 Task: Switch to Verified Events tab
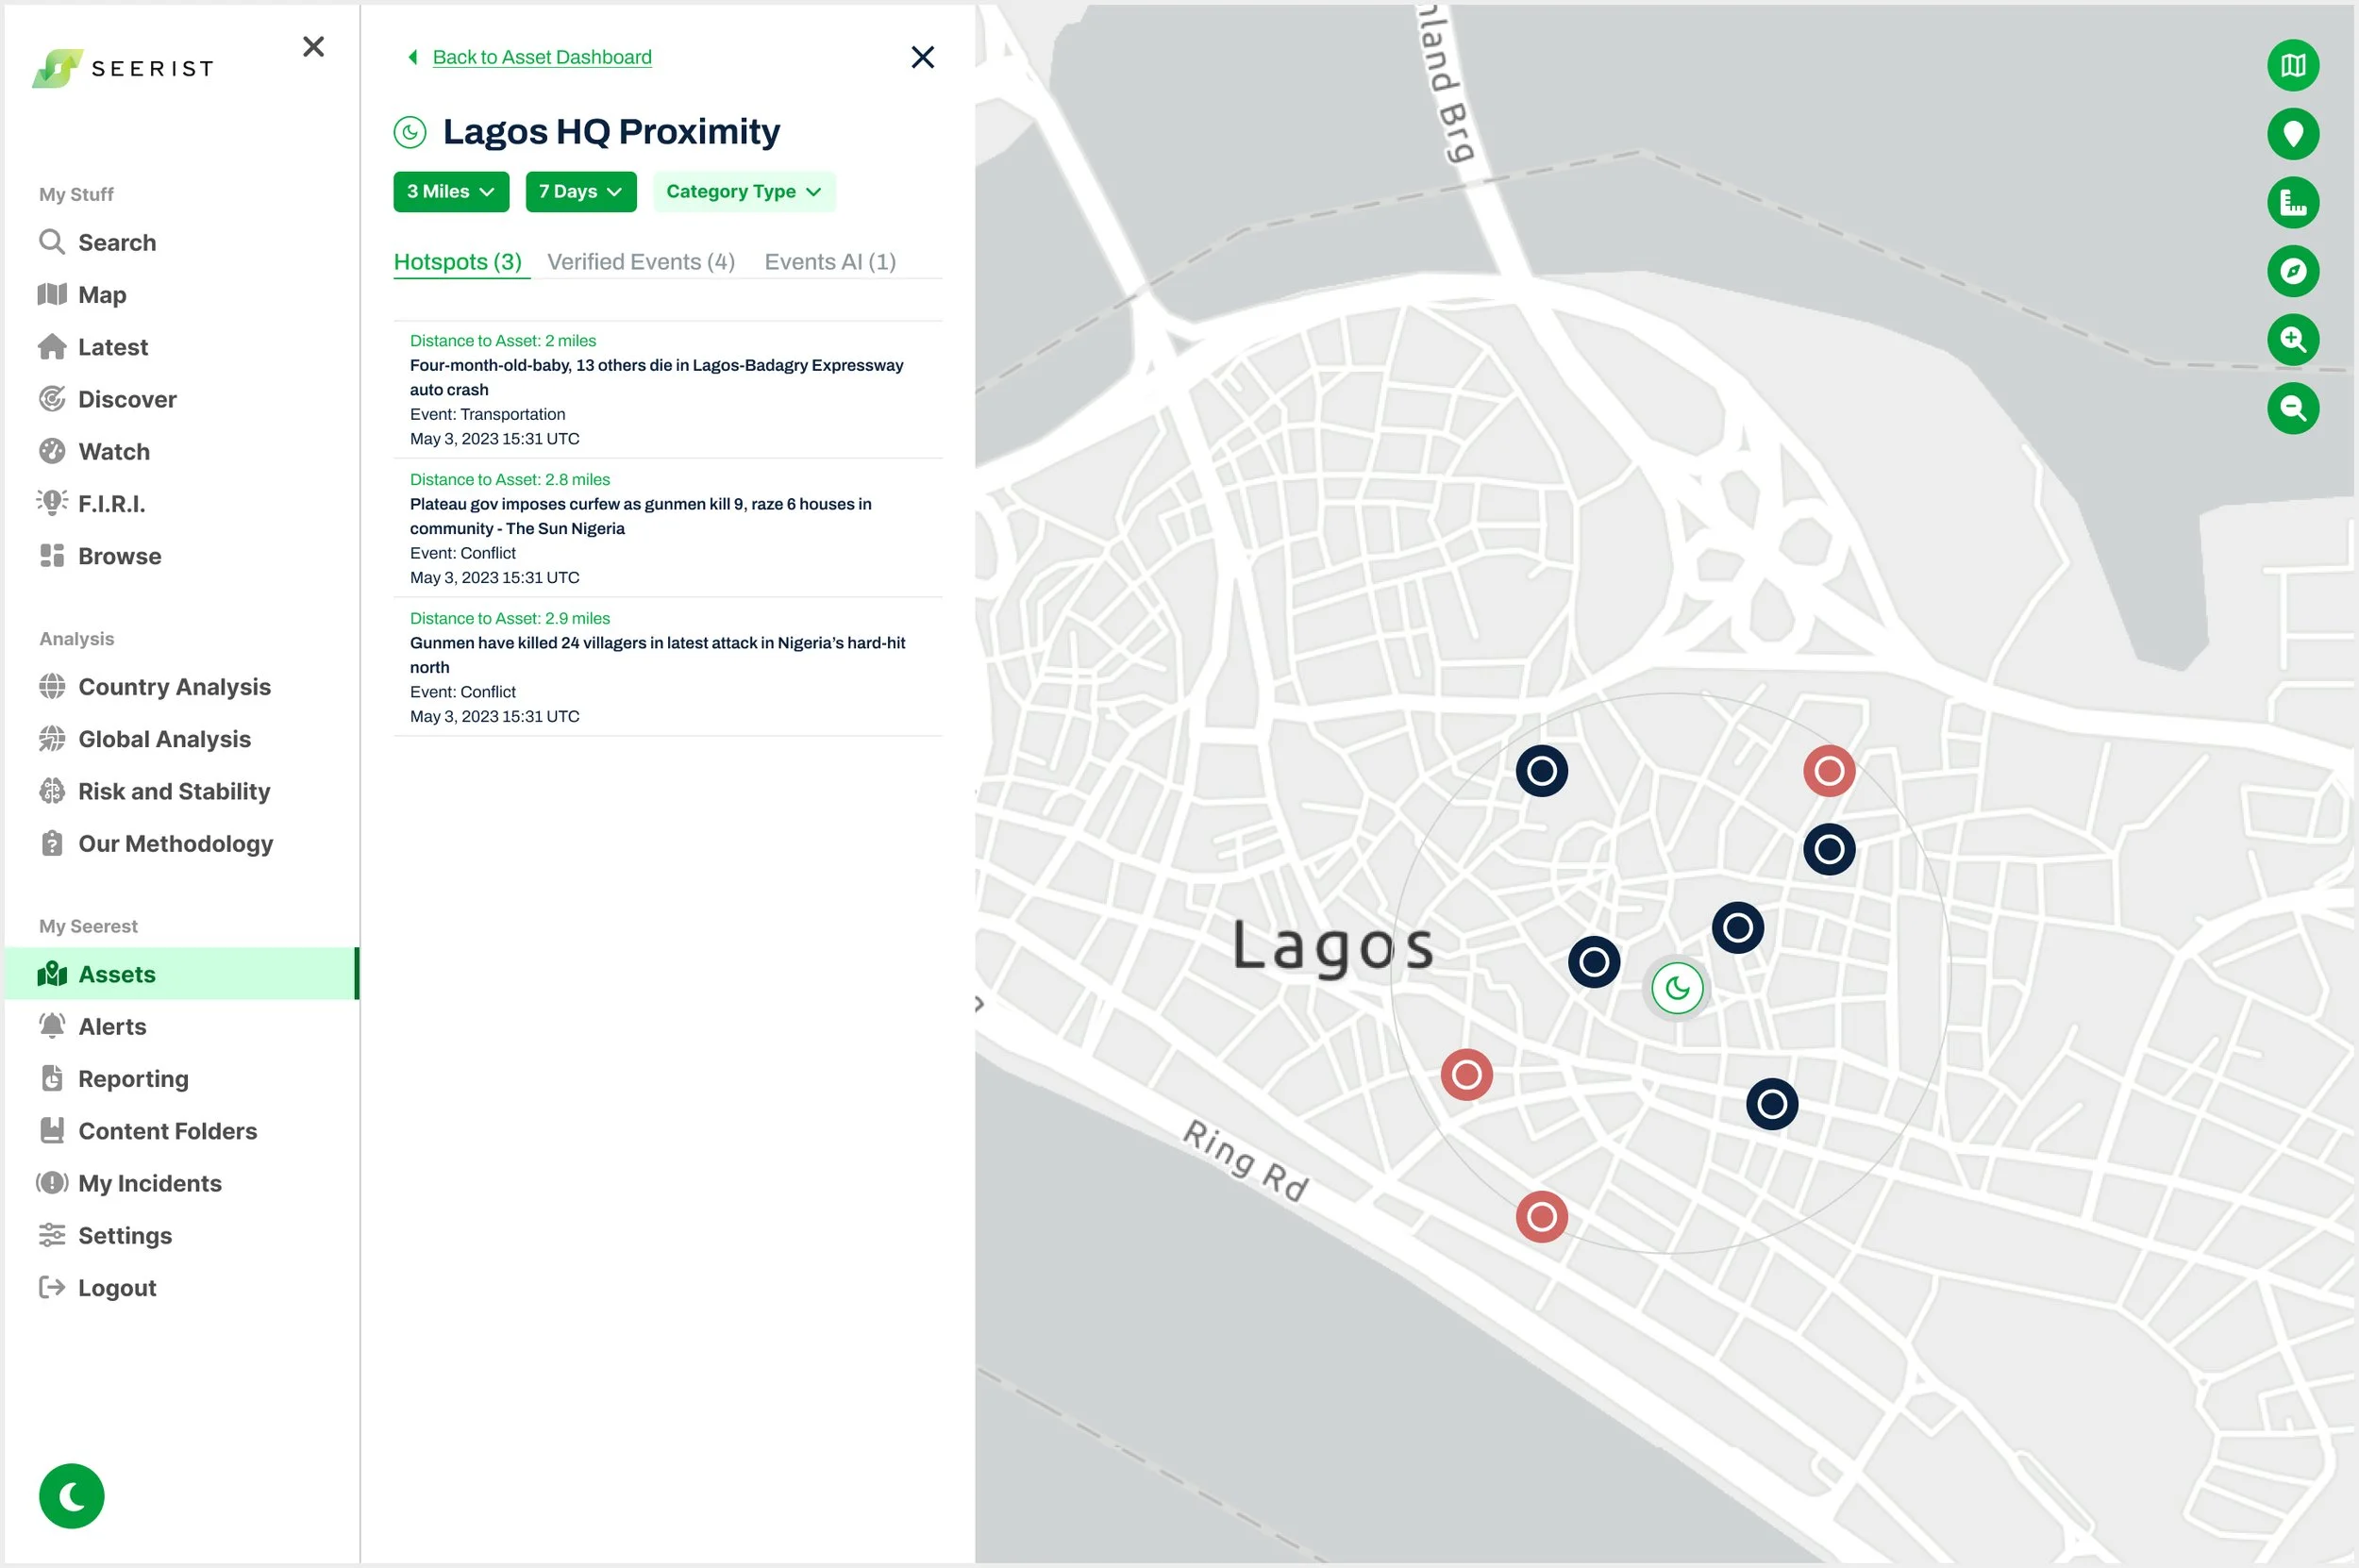pyautogui.click(x=640, y=262)
